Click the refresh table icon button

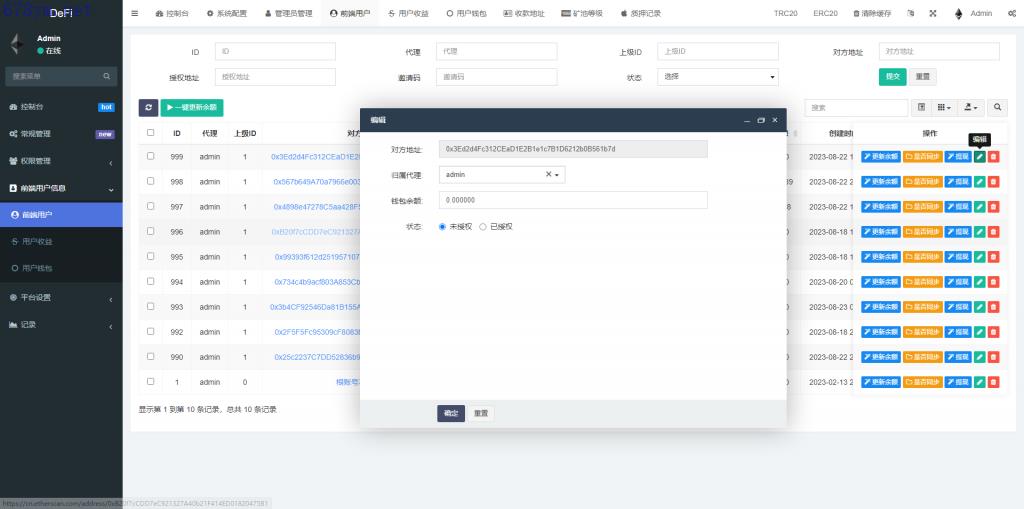148,107
